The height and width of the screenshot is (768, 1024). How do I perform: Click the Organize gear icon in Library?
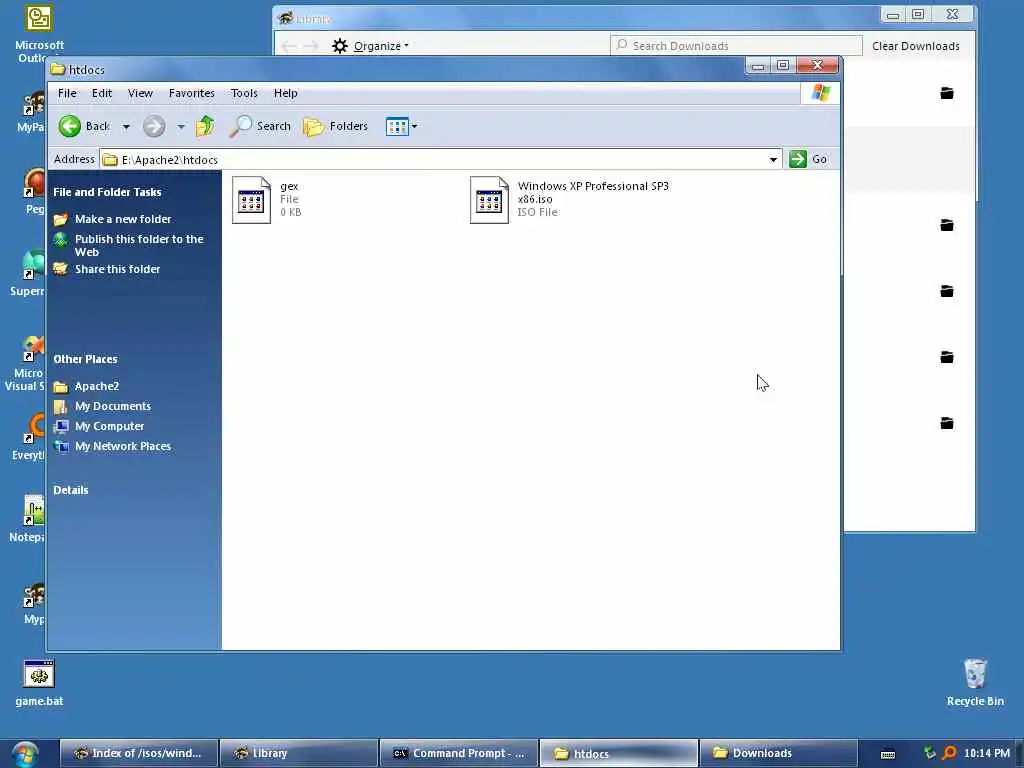[x=340, y=46]
